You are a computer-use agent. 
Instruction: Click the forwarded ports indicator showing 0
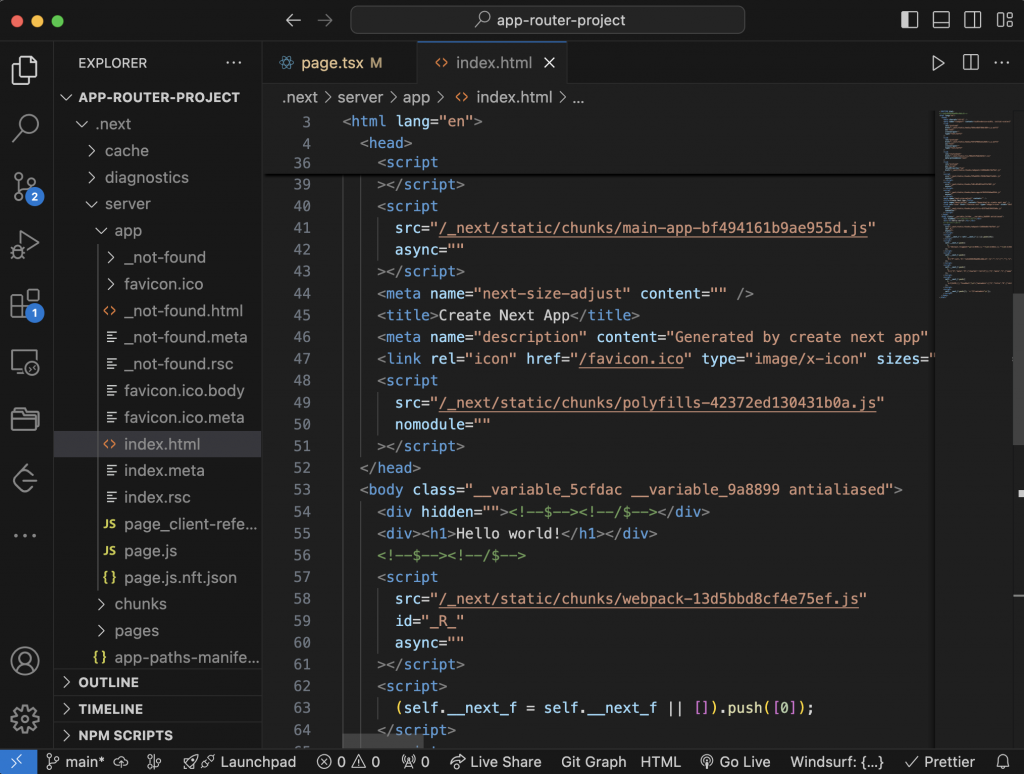coord(415,762)
